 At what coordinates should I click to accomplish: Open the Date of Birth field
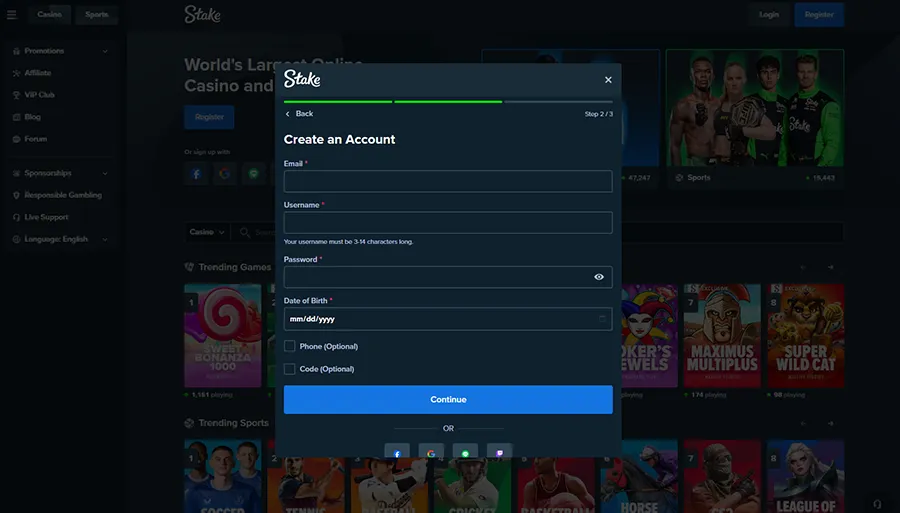pos(448,319)
